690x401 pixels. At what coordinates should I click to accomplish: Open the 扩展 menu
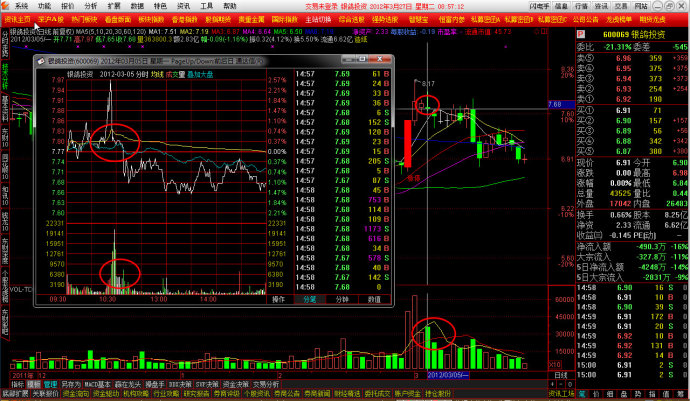pyautogui.click(x=114, y=6)
